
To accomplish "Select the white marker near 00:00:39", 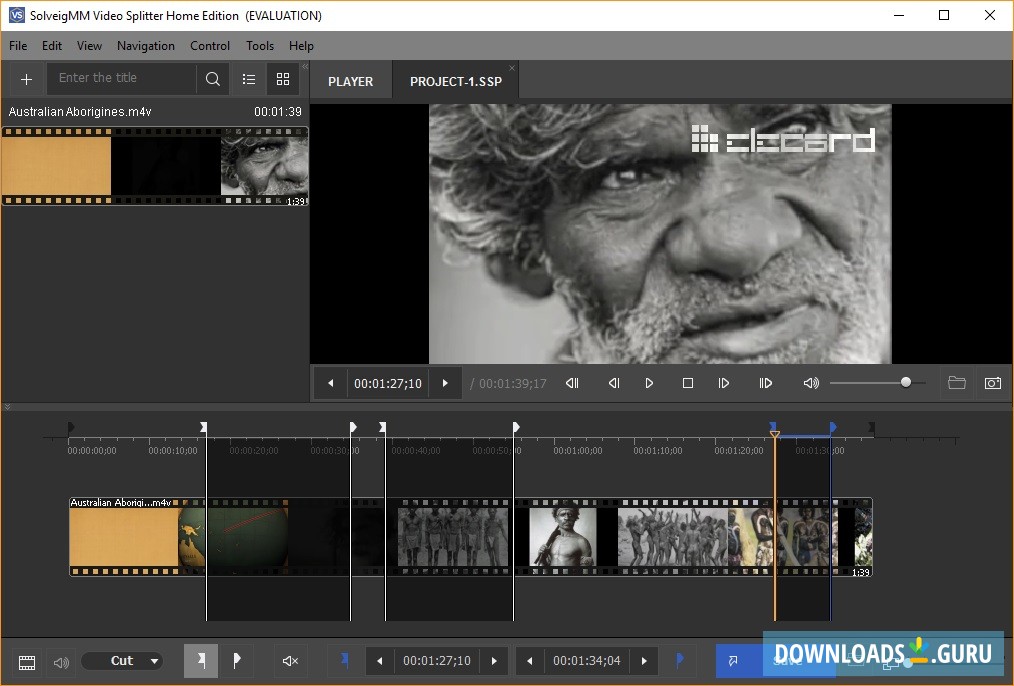I will (383, 427).
